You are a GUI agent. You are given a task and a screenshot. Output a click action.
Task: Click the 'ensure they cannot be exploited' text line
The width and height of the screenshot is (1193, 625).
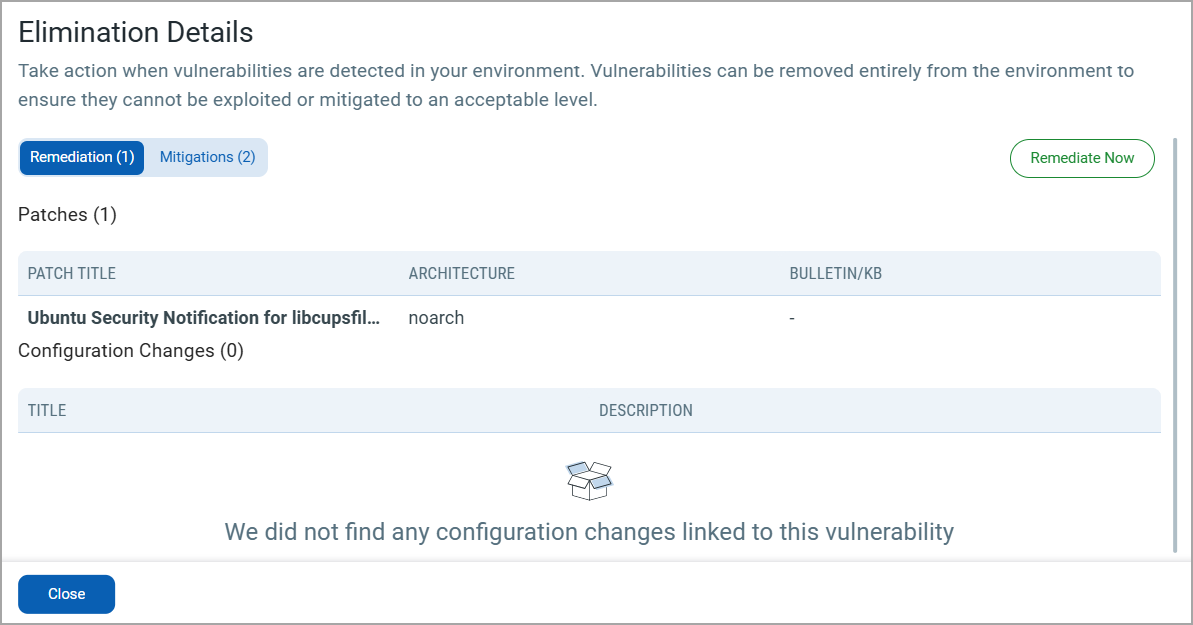(308, 101)
